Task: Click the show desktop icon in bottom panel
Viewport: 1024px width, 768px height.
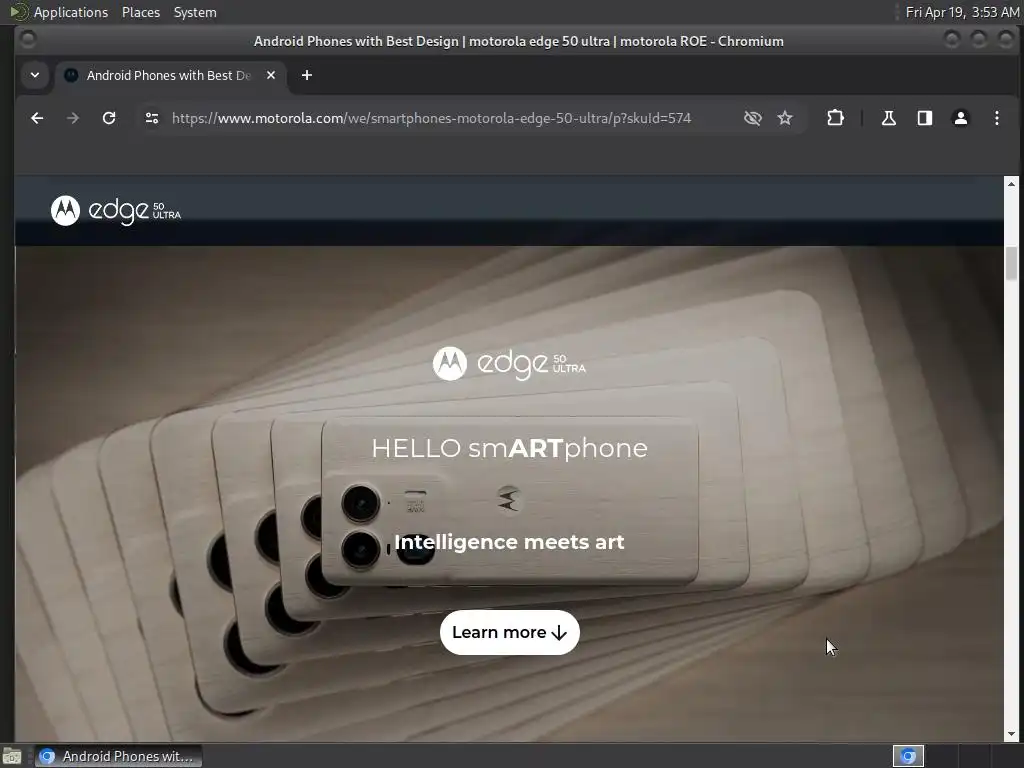Action: click(x=12, y=756)
